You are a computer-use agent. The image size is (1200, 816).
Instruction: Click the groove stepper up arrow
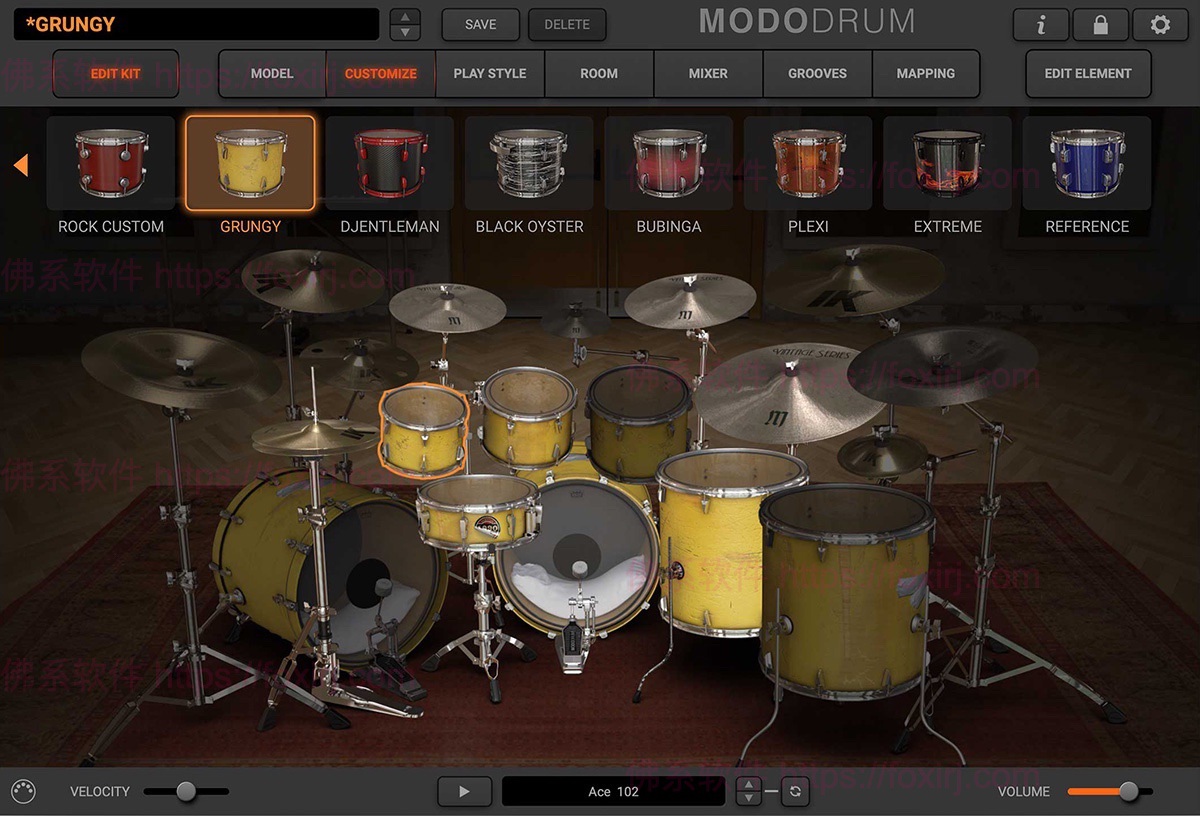[748, 784]
